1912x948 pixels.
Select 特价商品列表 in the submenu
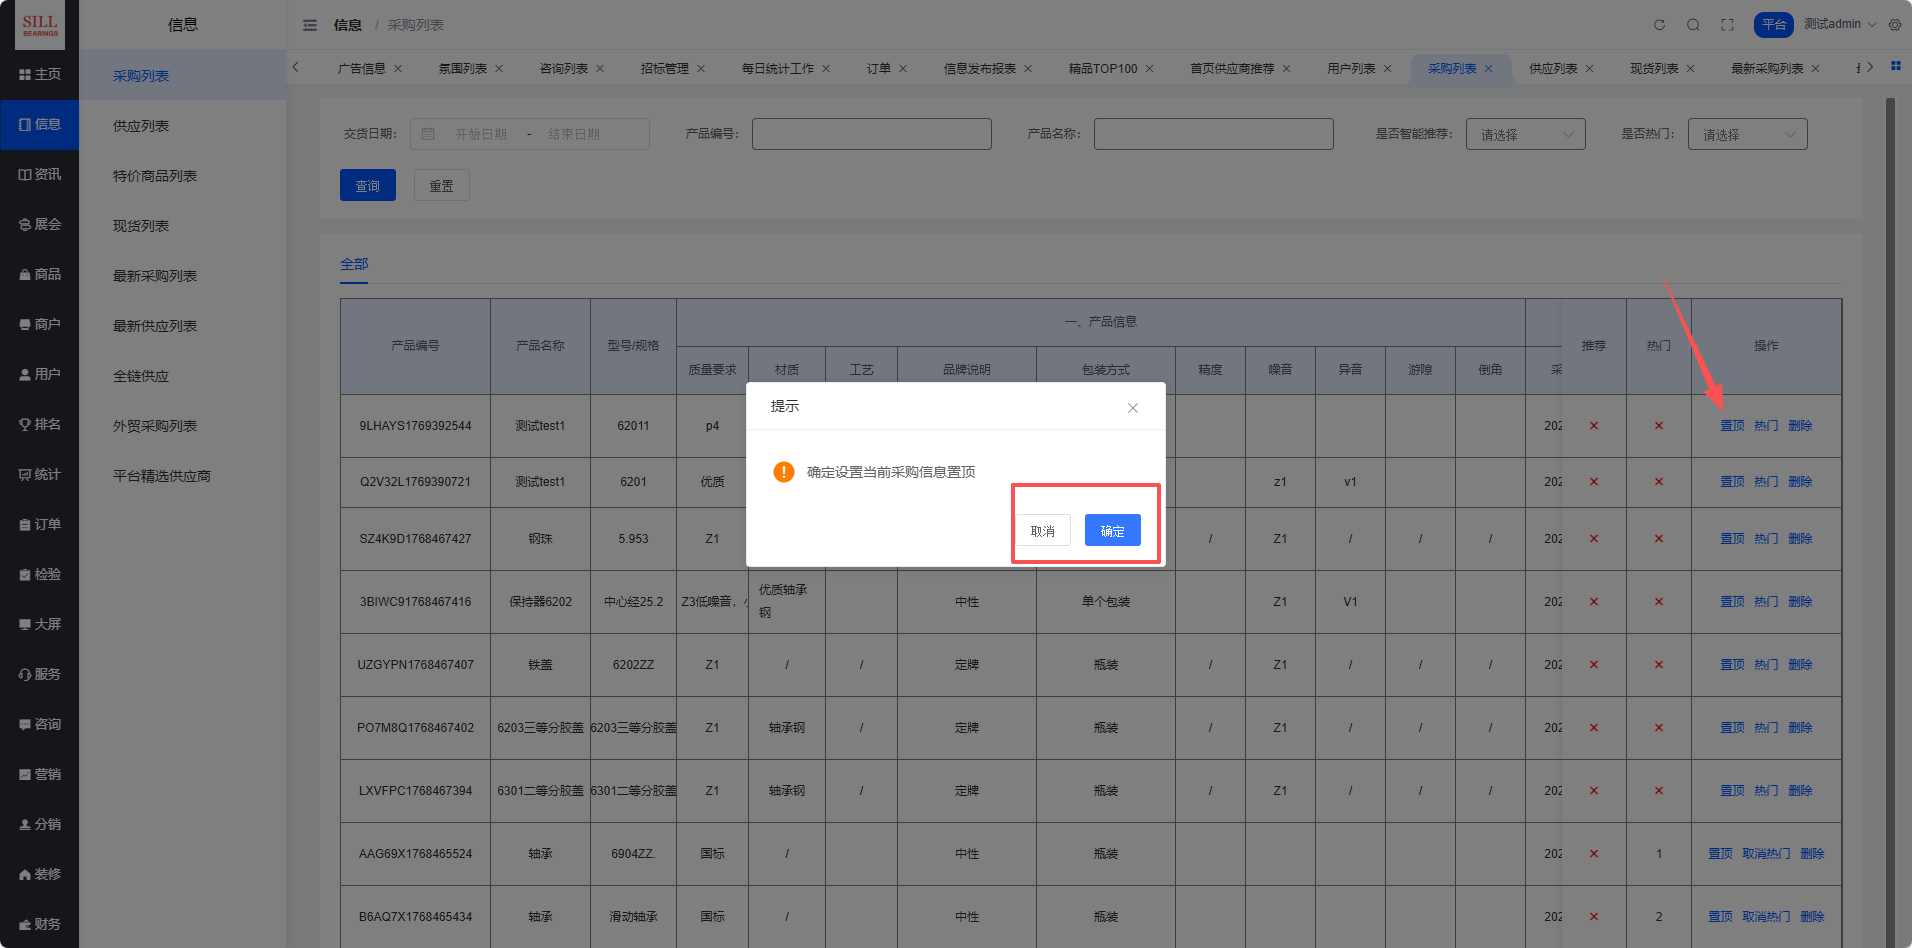(155, 176)
